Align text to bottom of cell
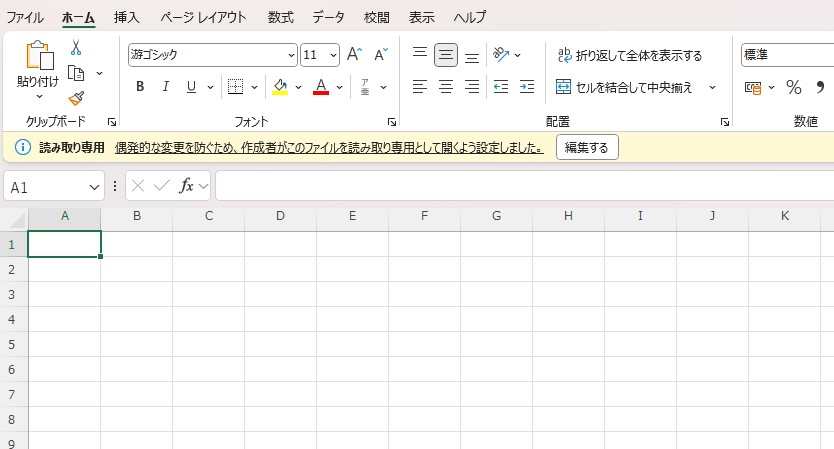 472,55
